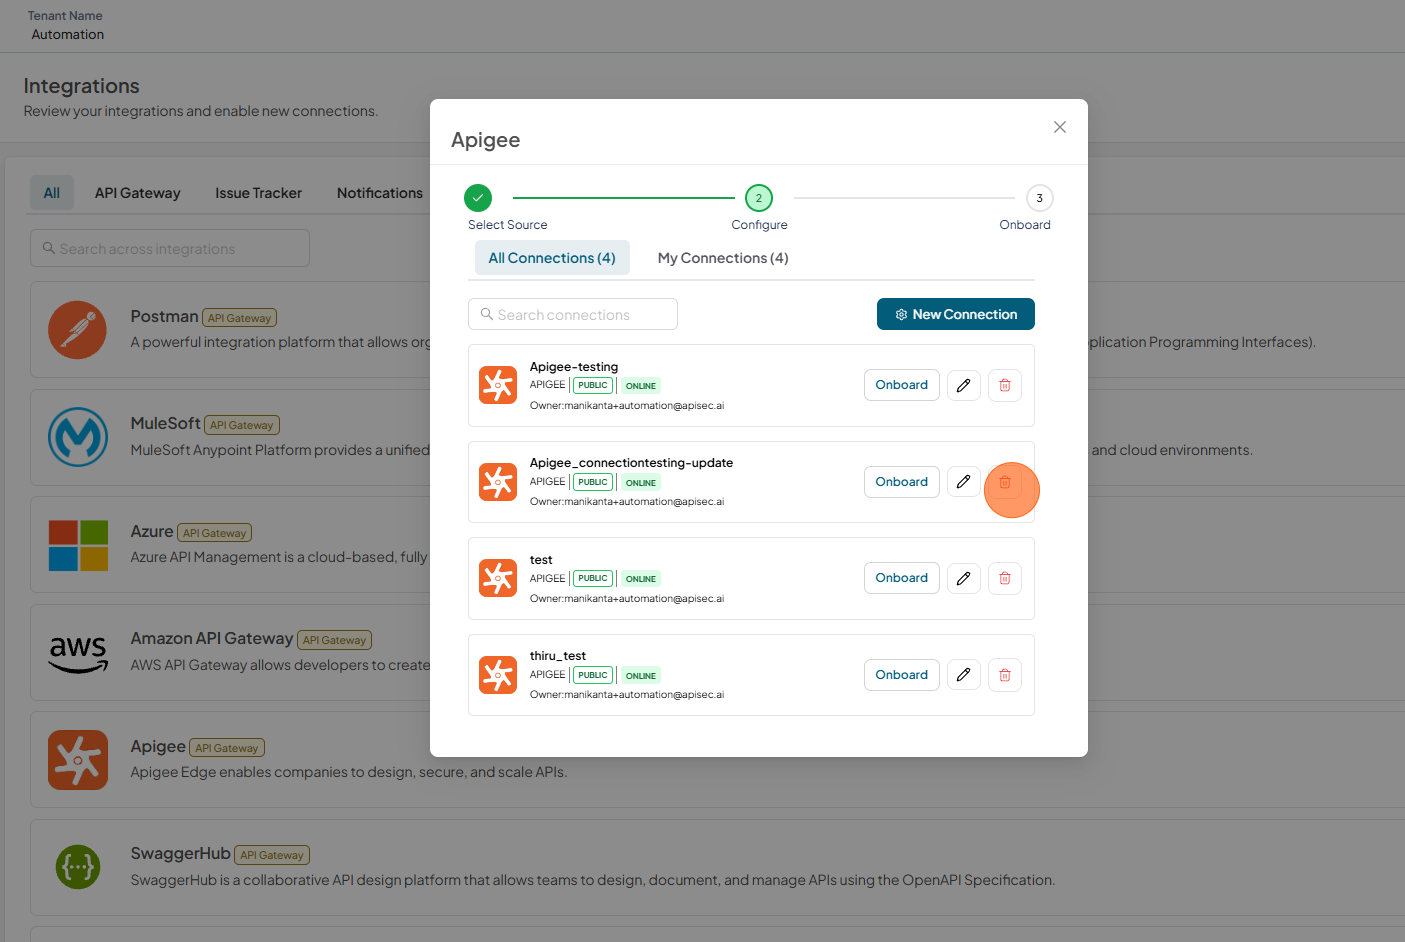Click the pencil edit icon for test connection

(x=964, y=578)
